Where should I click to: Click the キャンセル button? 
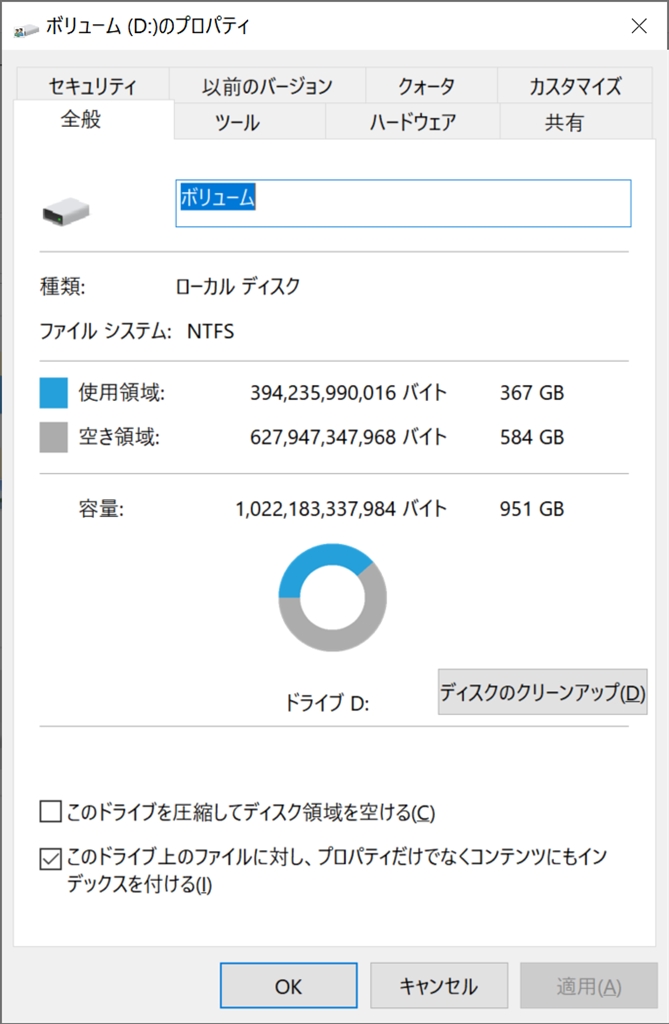439,985
